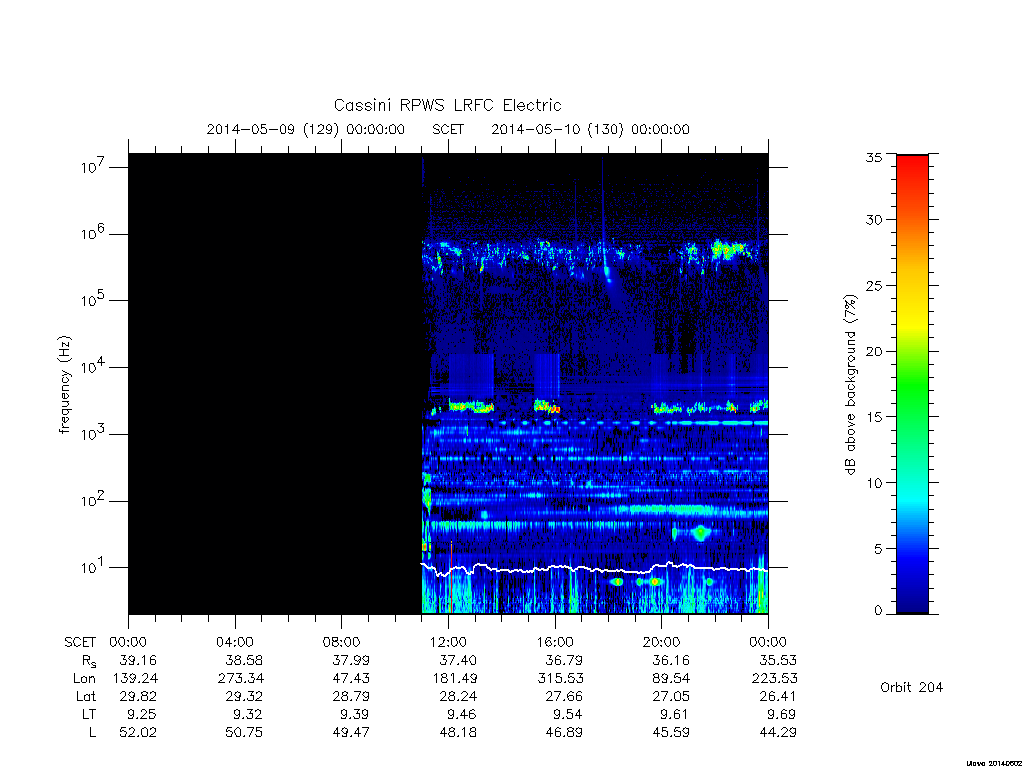Click the L value '48.18'

click(x=458, y=733)
